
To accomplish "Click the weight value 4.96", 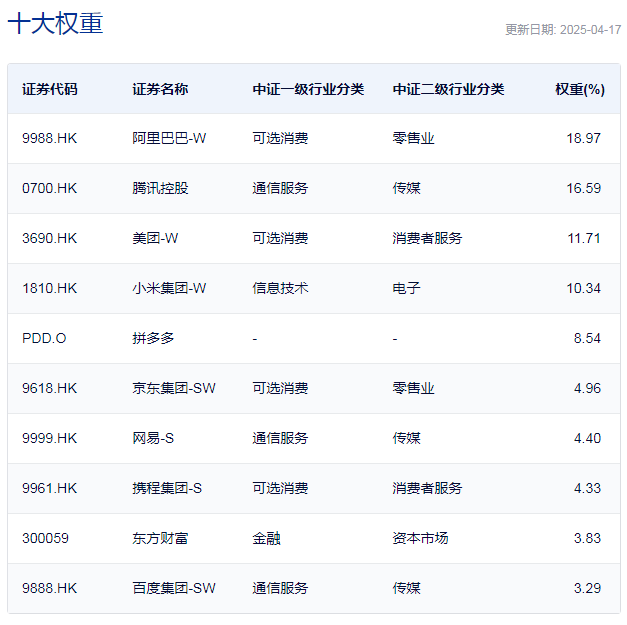I will click(x=587, y=388).
